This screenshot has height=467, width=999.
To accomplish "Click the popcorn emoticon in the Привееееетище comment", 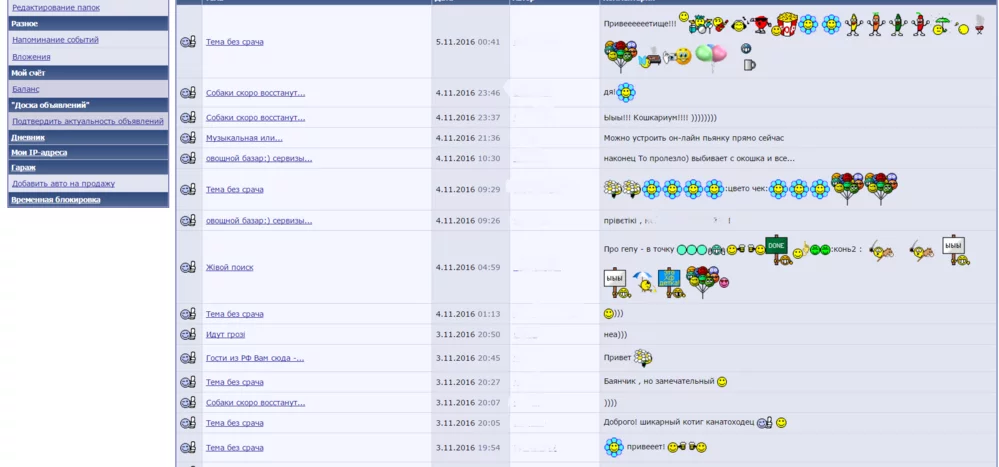I will coord(787,24).
